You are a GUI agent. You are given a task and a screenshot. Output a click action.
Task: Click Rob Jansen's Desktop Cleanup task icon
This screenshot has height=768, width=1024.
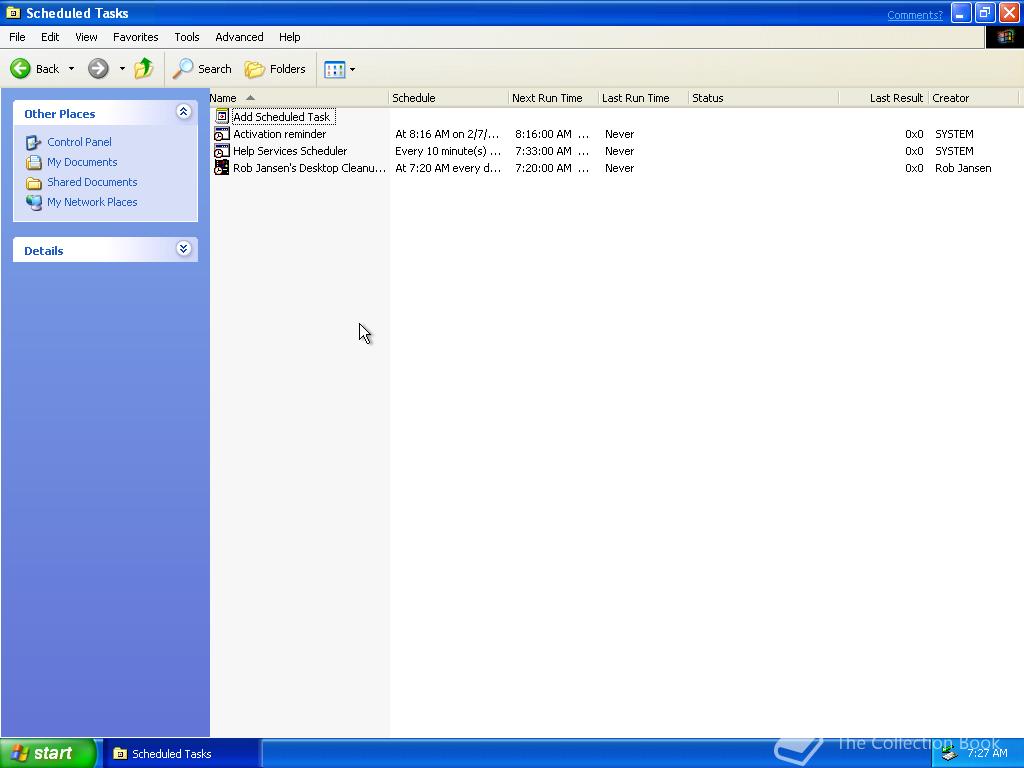[x=222, y=168]
